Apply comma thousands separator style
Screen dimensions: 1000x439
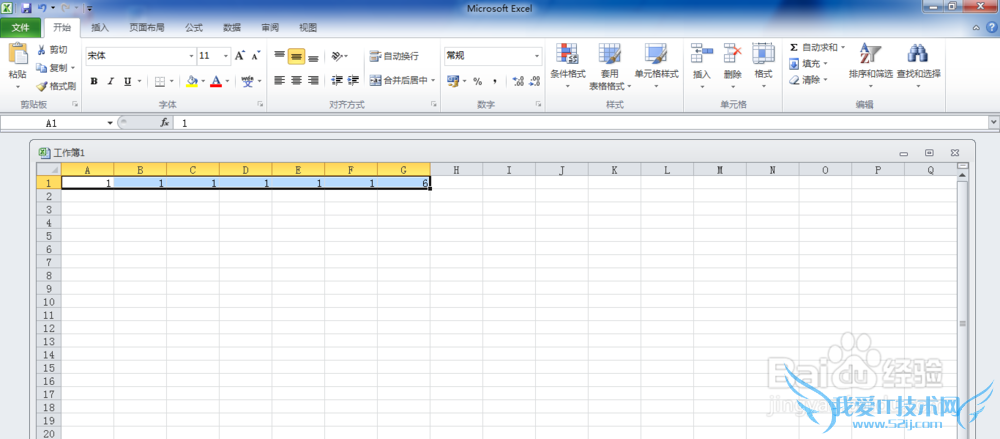click(494, 81)
